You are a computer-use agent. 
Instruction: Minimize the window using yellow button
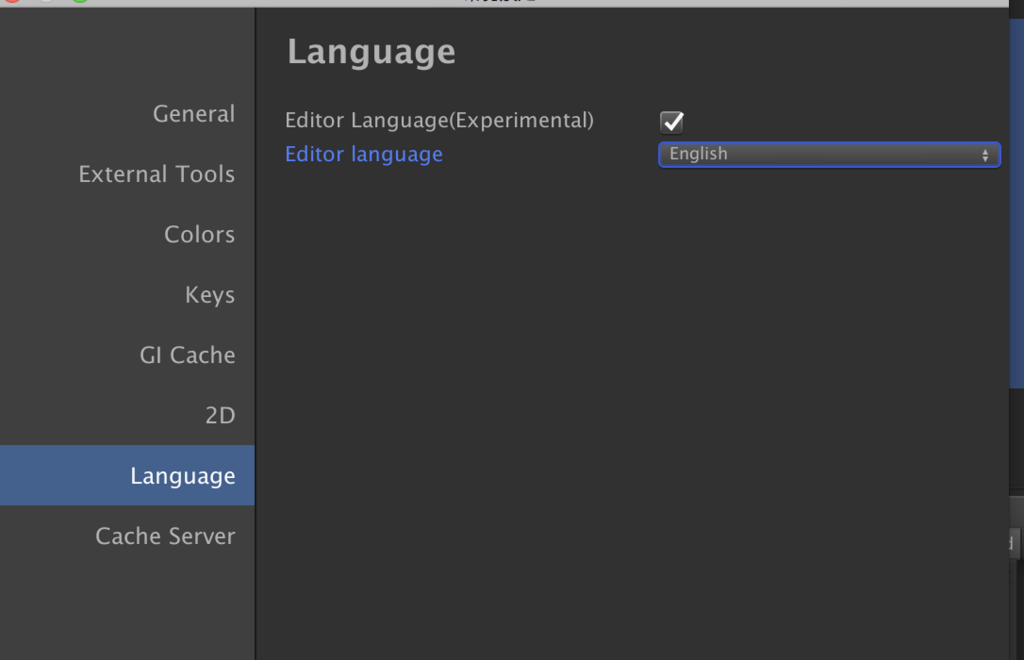pyautogui.click(x=47, y=1)
